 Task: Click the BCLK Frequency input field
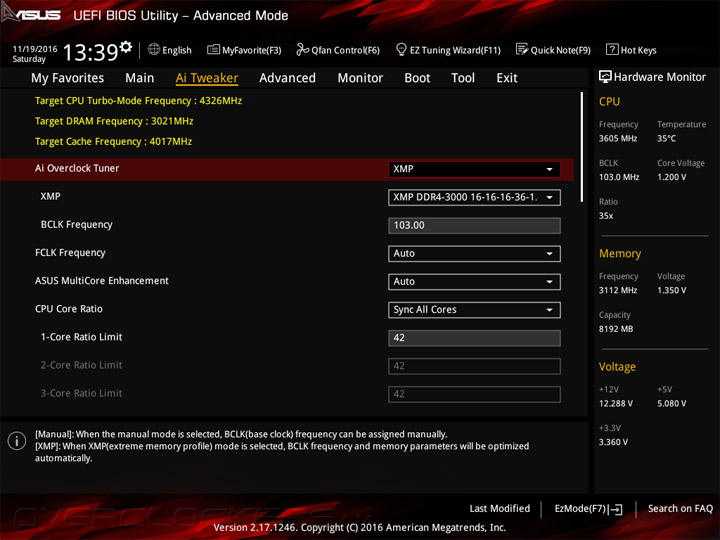click(x=474, y=225)
